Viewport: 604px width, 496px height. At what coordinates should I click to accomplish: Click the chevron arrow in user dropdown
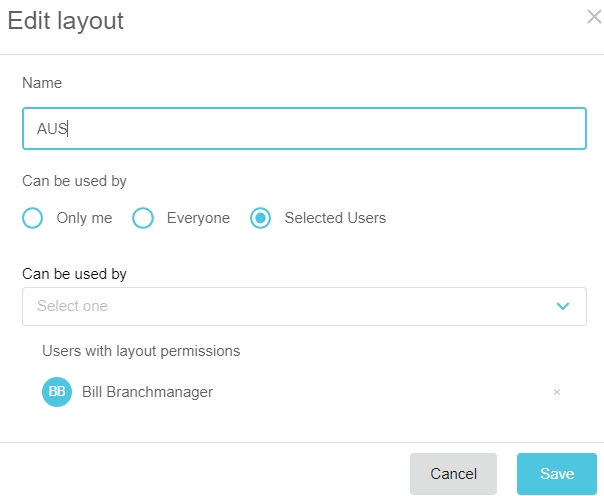point(563,306)
